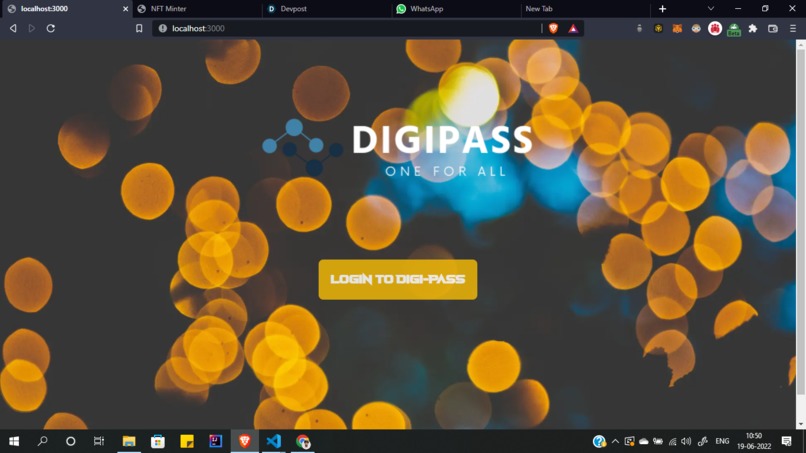Image resolution: width=806 pixels, height=453 pixels.
Task: Bookmark this page with the bookmark icon
Action: [139, 28]
